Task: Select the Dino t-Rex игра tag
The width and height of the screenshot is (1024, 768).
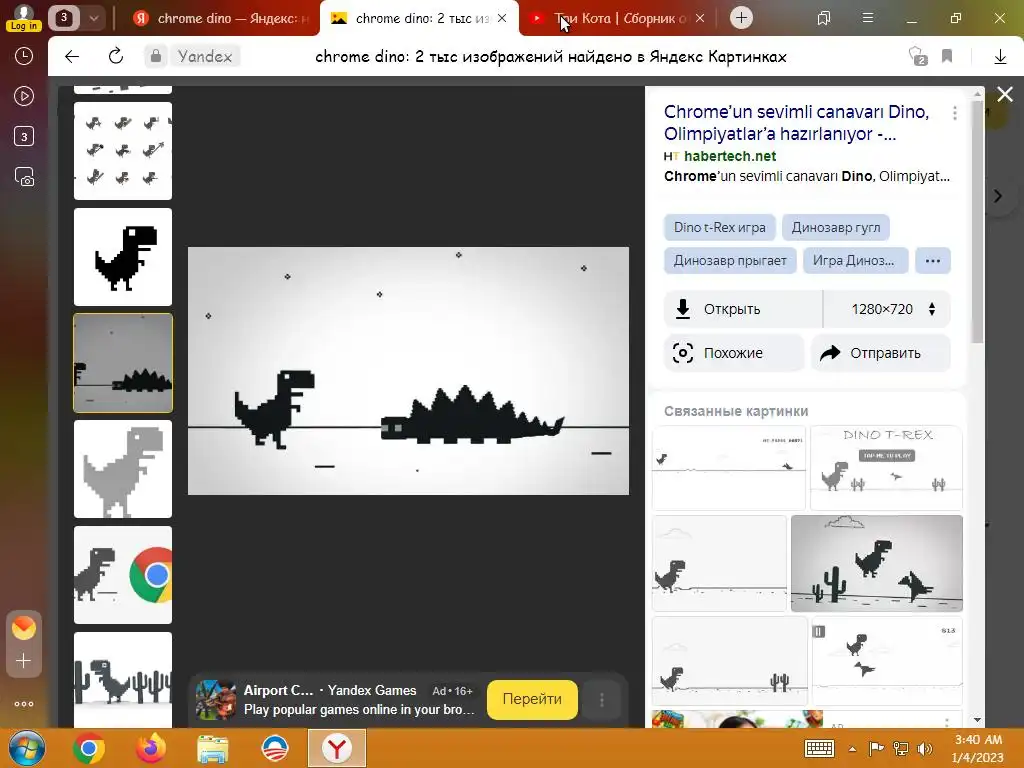Action: click(x=720, y=227)
